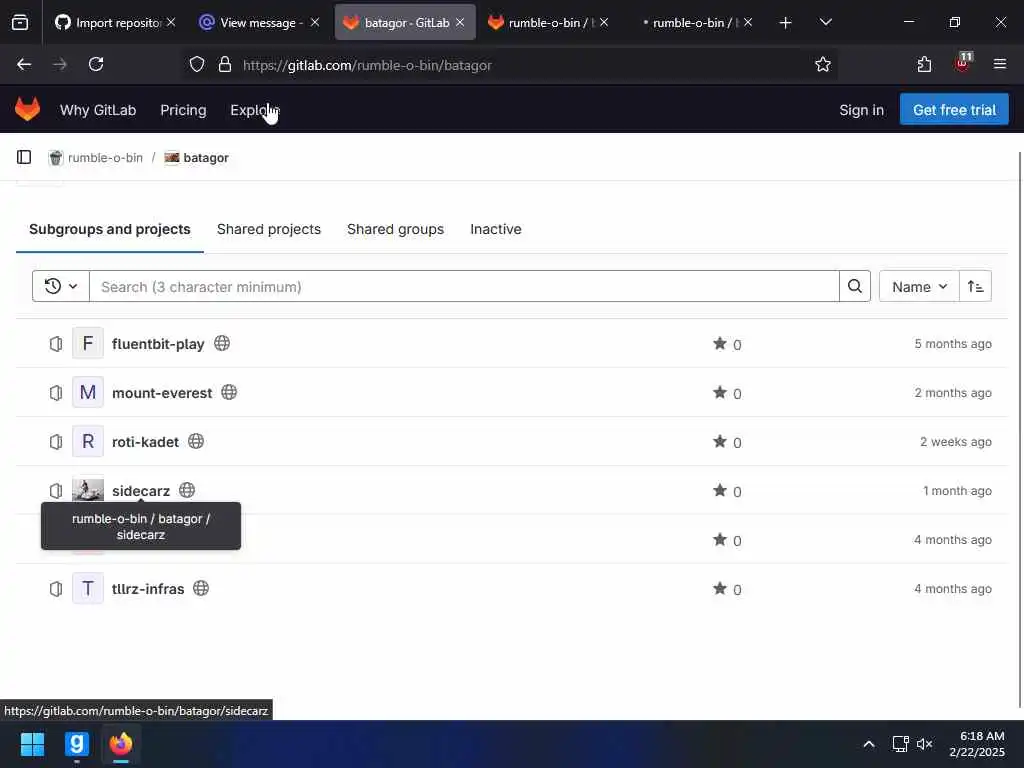Click the star icon in fluentbit-play row
The width and height of the screenshot is (1024, 768).
(720, 343)
